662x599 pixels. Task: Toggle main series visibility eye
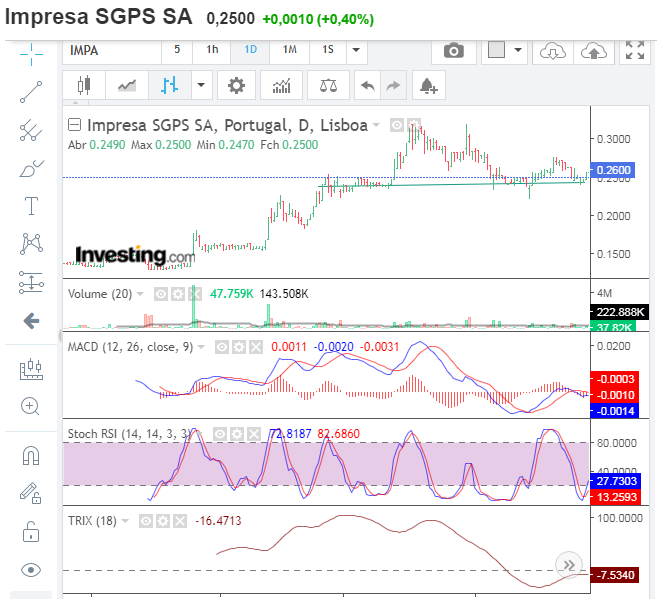pos(396,125)
